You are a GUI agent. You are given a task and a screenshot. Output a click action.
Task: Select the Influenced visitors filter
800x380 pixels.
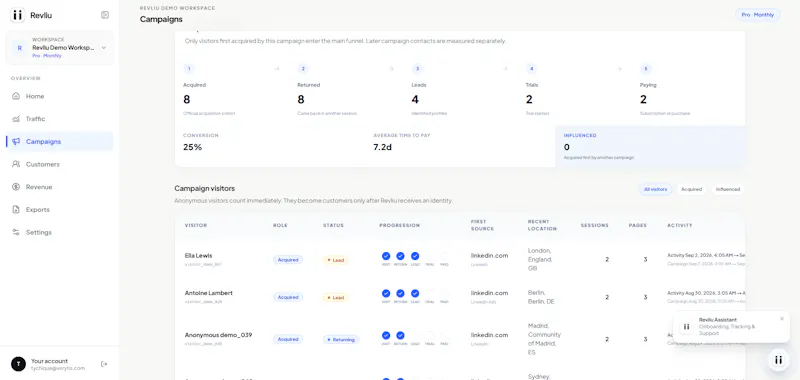coord(728,189)
